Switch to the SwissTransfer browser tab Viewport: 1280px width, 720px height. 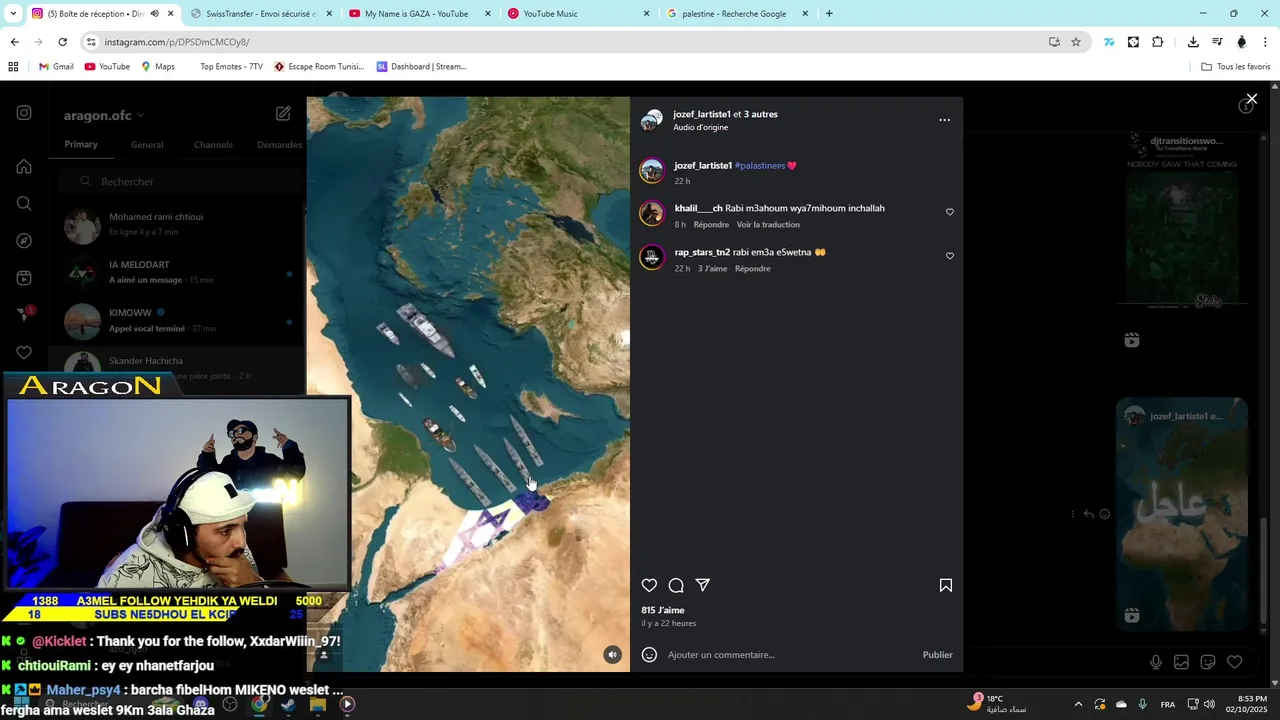tap(260, 14)
